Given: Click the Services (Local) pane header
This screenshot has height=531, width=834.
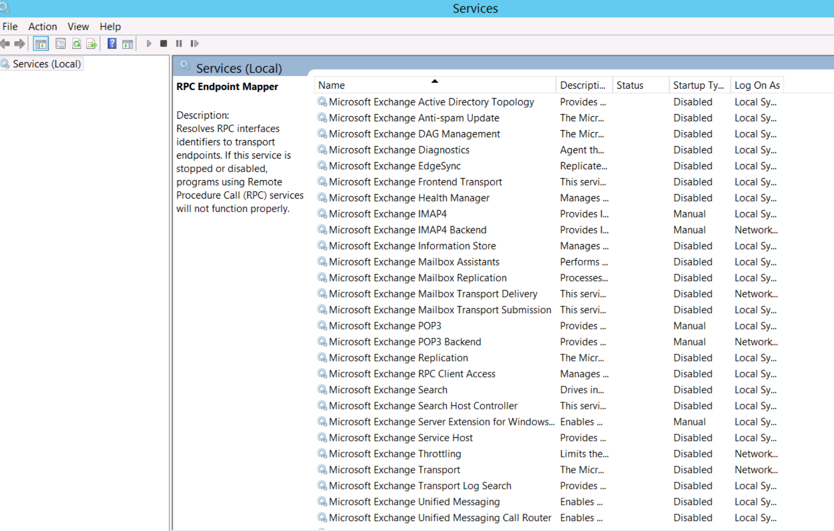Looking at the screenshot, I should 239,68.
